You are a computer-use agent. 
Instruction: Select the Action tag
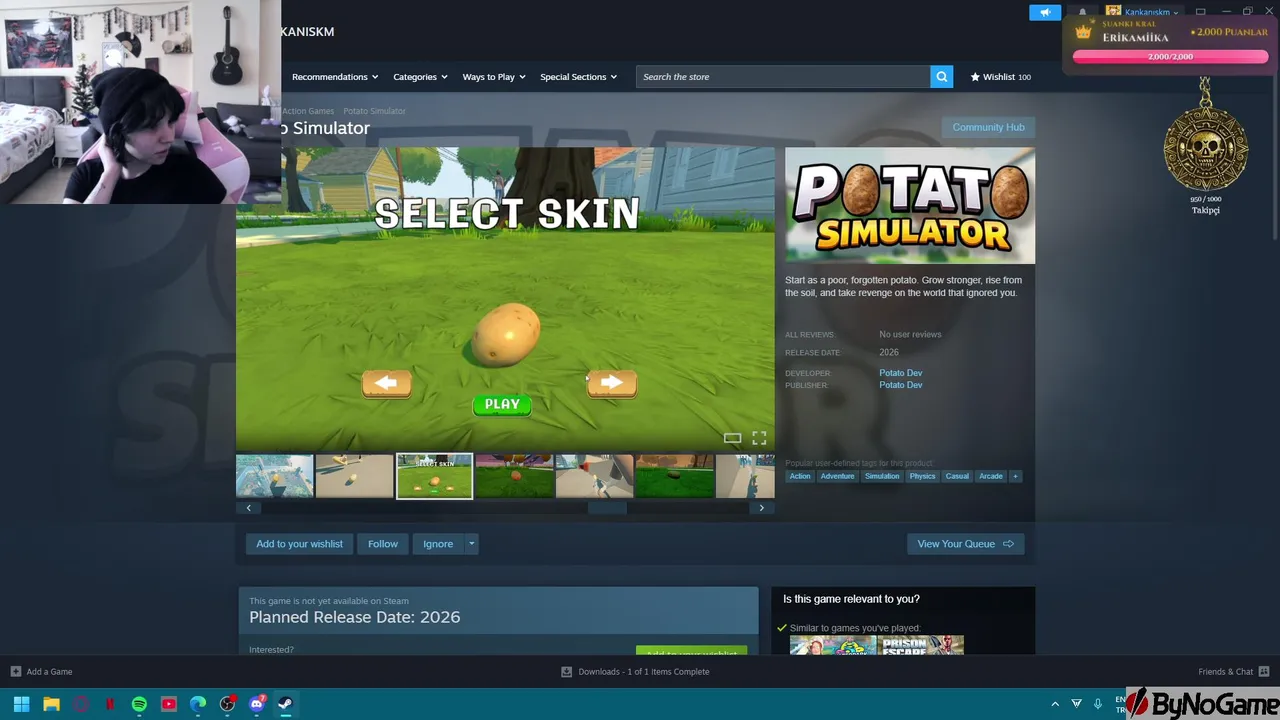point(800,476)
